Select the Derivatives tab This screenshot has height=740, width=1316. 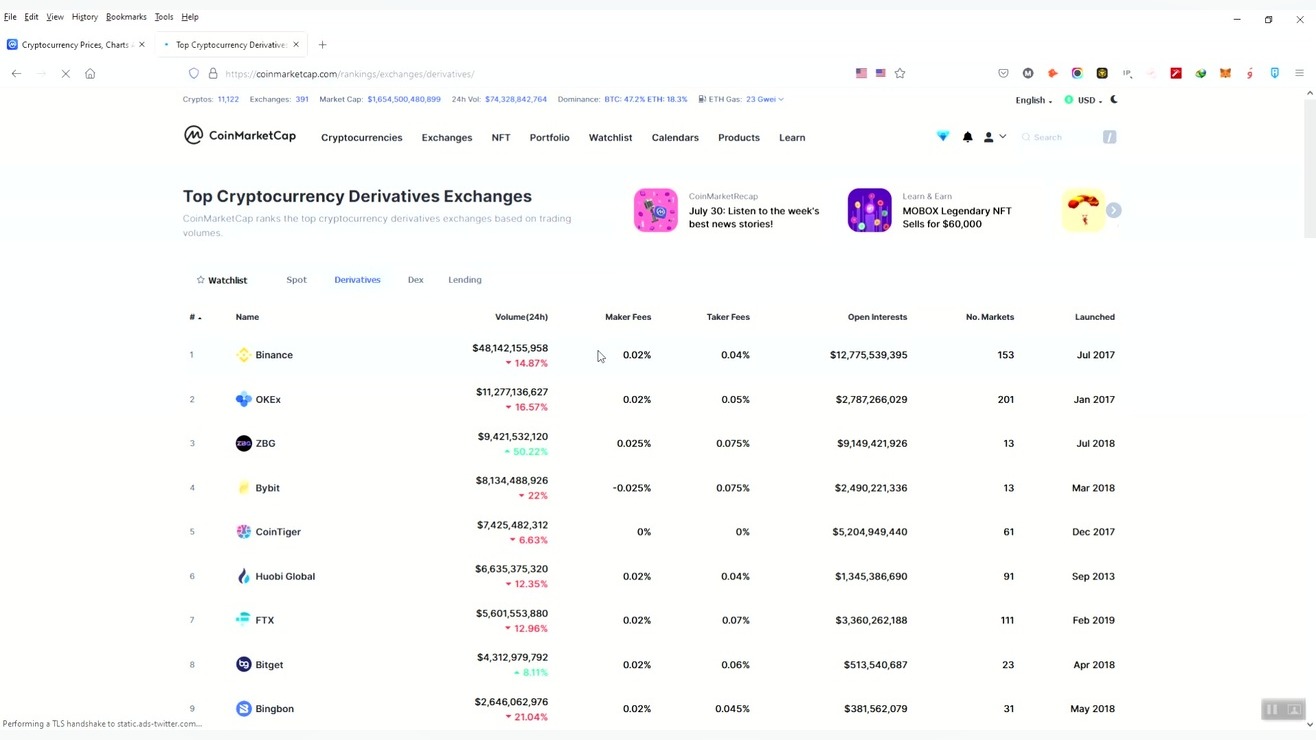point(357,280)
